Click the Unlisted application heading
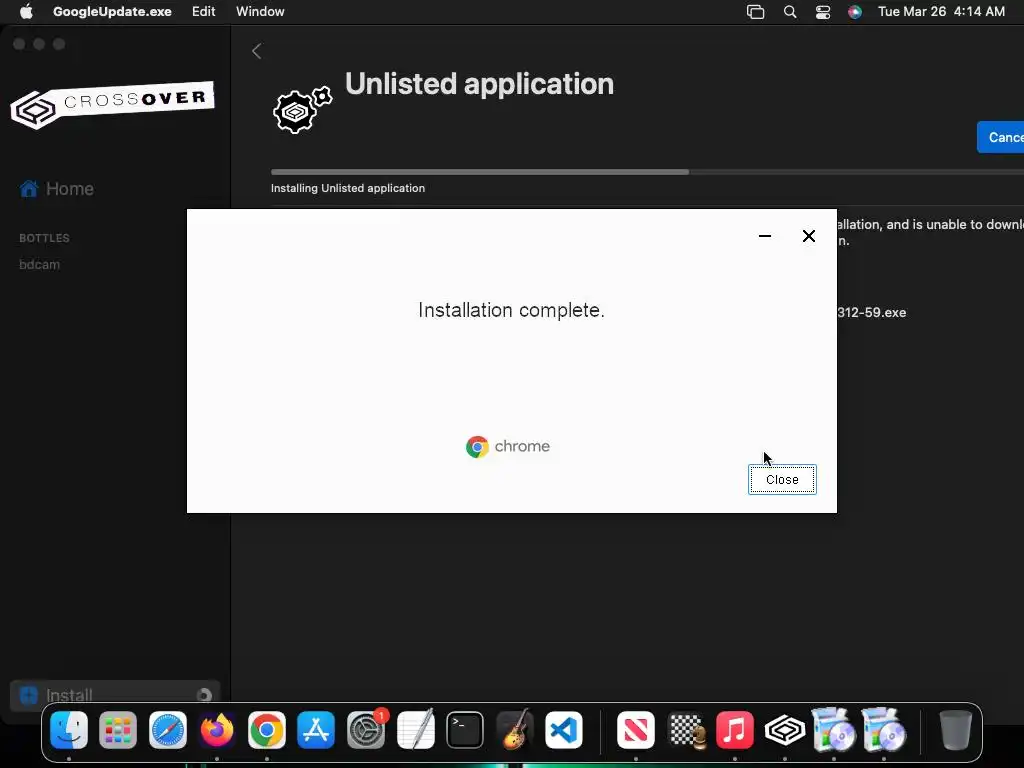The image size is (1024, 768). click(479, 84)
